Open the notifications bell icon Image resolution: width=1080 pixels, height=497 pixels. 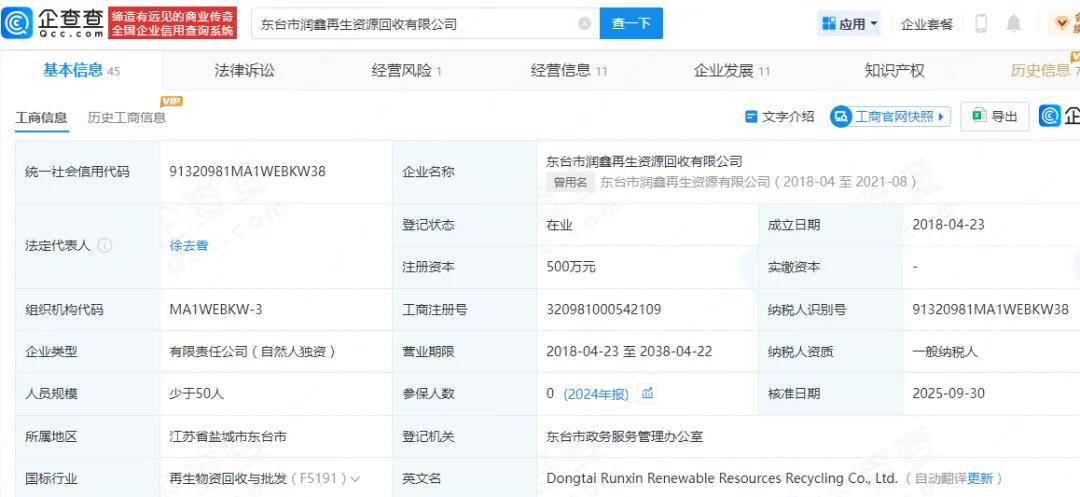tap(1014, 24)
